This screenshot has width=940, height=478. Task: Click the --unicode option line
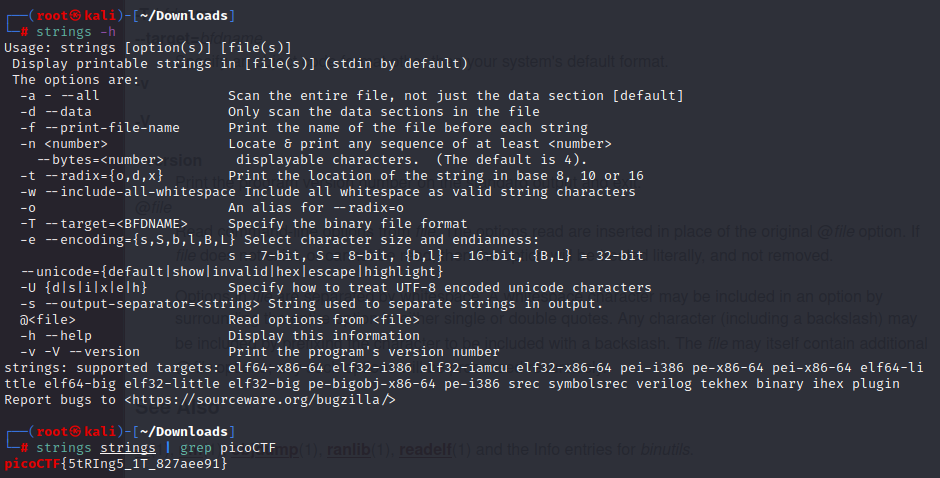click(x=232, y=272)
